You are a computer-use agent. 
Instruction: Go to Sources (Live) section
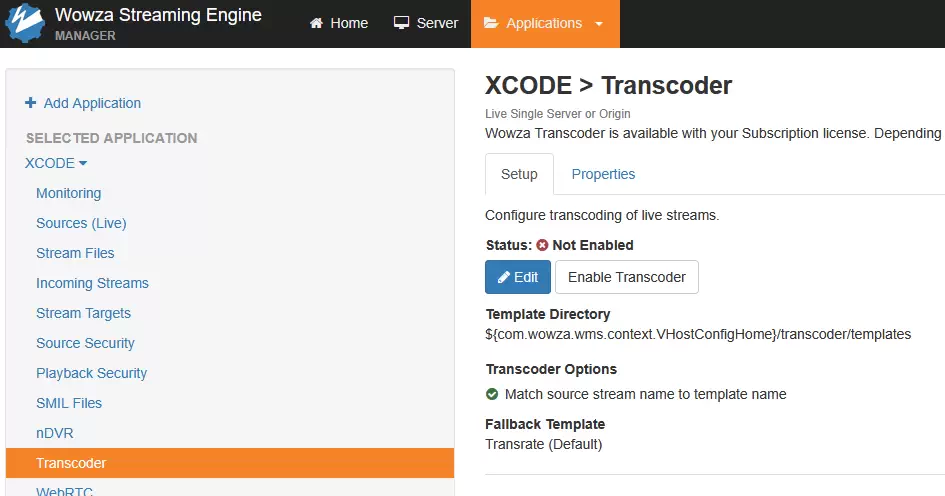click(81, 224)
